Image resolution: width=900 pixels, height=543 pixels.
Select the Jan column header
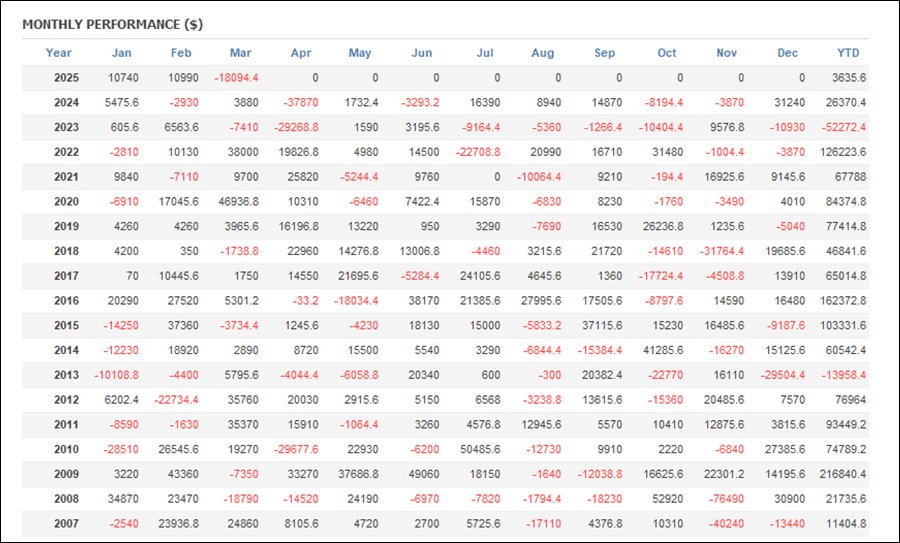pos(121,53)
